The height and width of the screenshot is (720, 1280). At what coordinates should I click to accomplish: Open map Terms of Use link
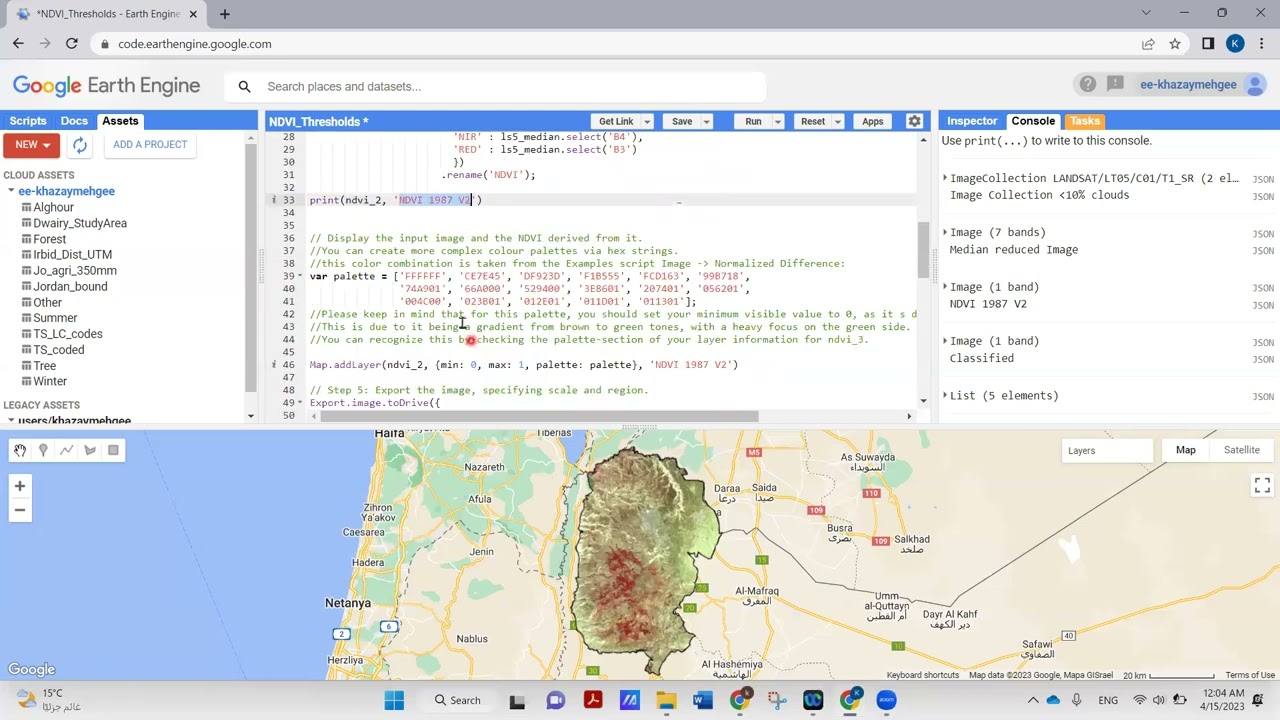point(1250,675)
